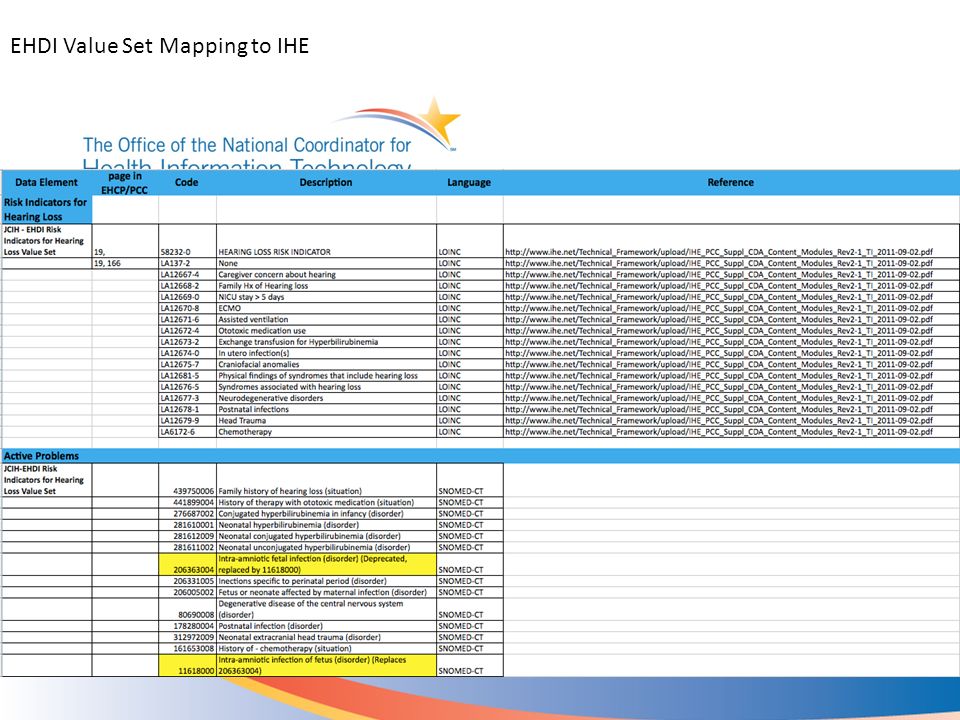Click the 'Active Problems' section header
The height and width of the screenshot is (720, 960).
coord(41,456)
